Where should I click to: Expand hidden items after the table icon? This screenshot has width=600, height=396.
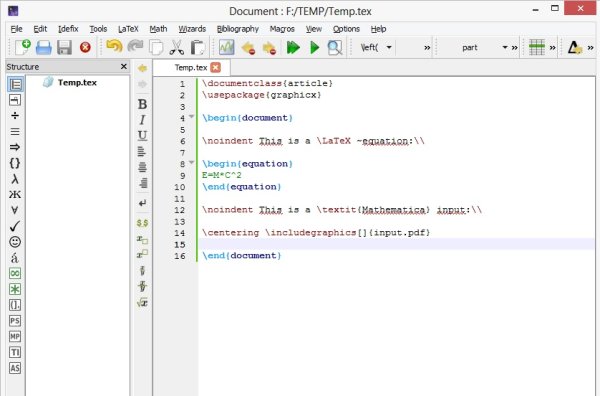click(553, 47)
